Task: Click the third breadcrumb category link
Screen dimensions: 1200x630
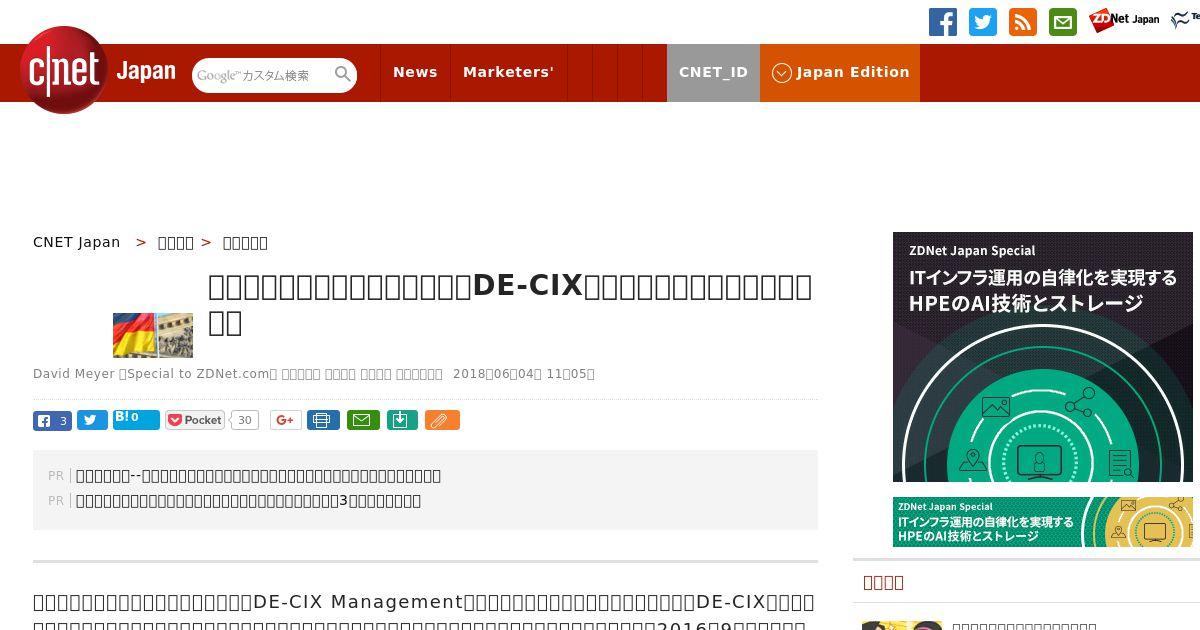Action: 245,242
